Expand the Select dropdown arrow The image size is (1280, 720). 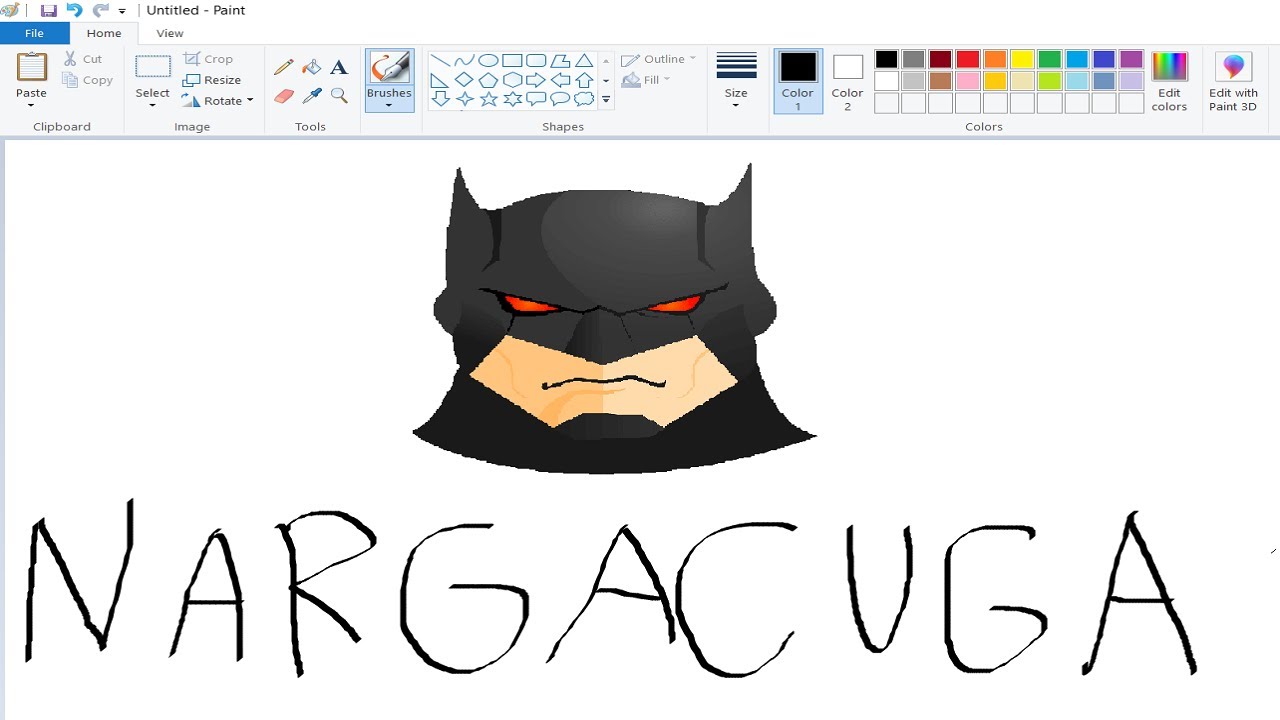tap(152, 106)
